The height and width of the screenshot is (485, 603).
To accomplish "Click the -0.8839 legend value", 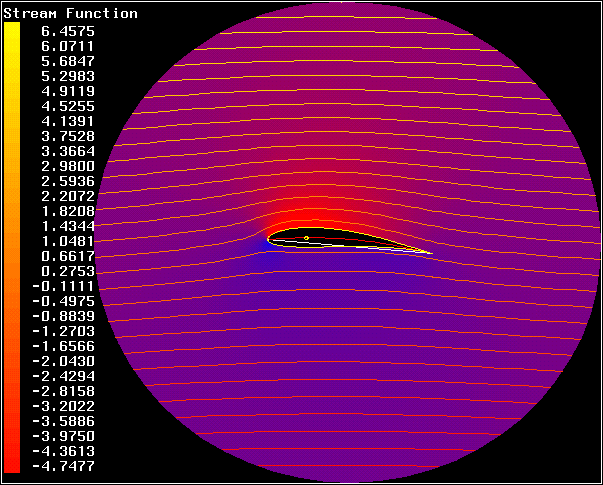I will (63, 316).
